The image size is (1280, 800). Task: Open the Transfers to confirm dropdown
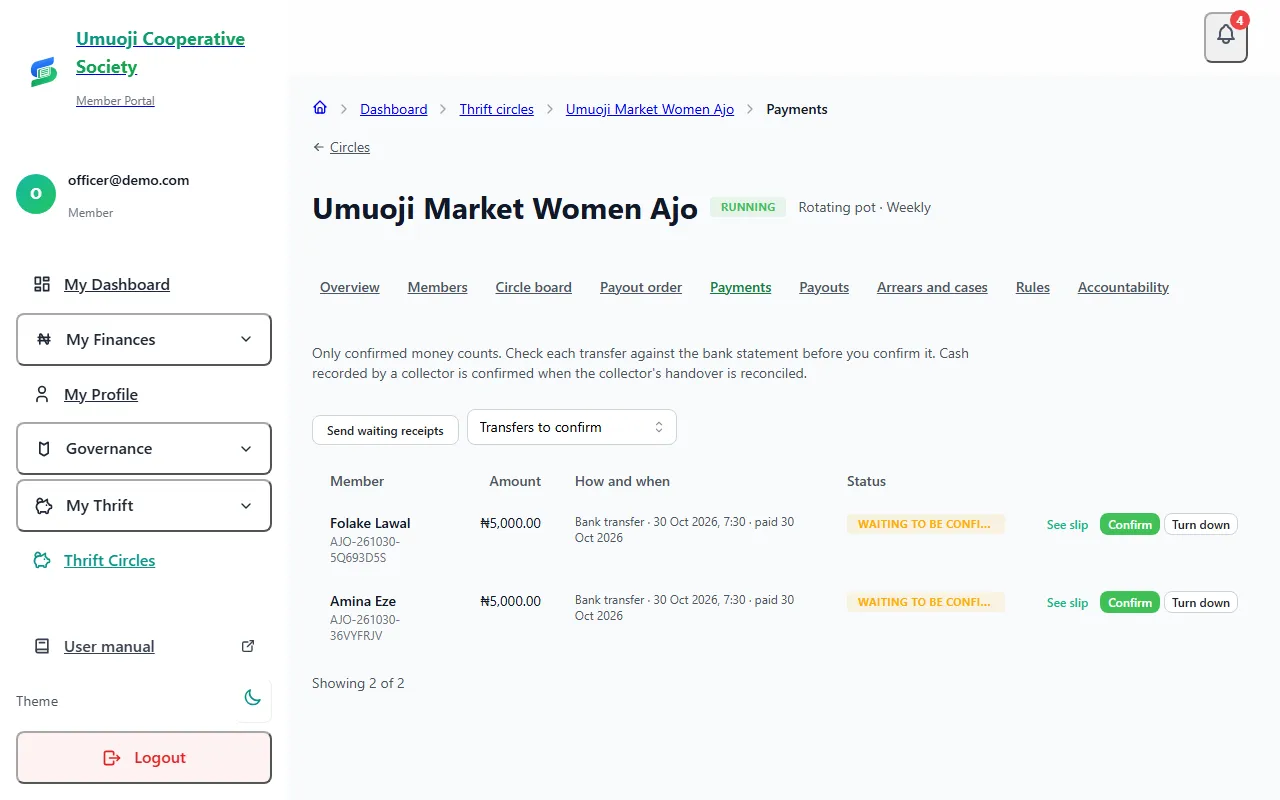tap(572, 427)
